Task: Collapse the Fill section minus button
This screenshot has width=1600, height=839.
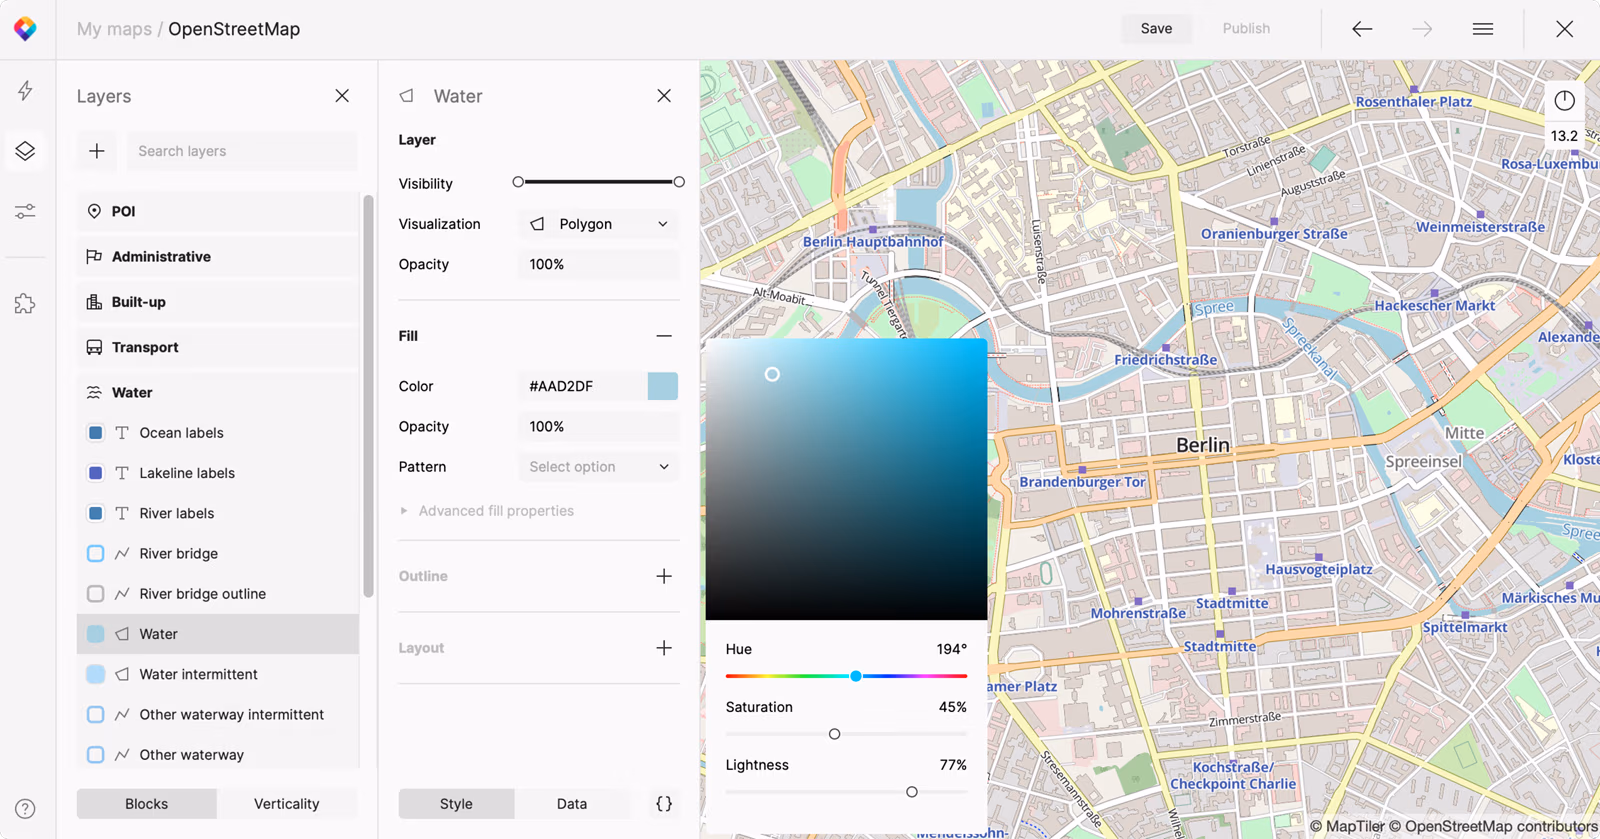Action: (x=664, y=336)
